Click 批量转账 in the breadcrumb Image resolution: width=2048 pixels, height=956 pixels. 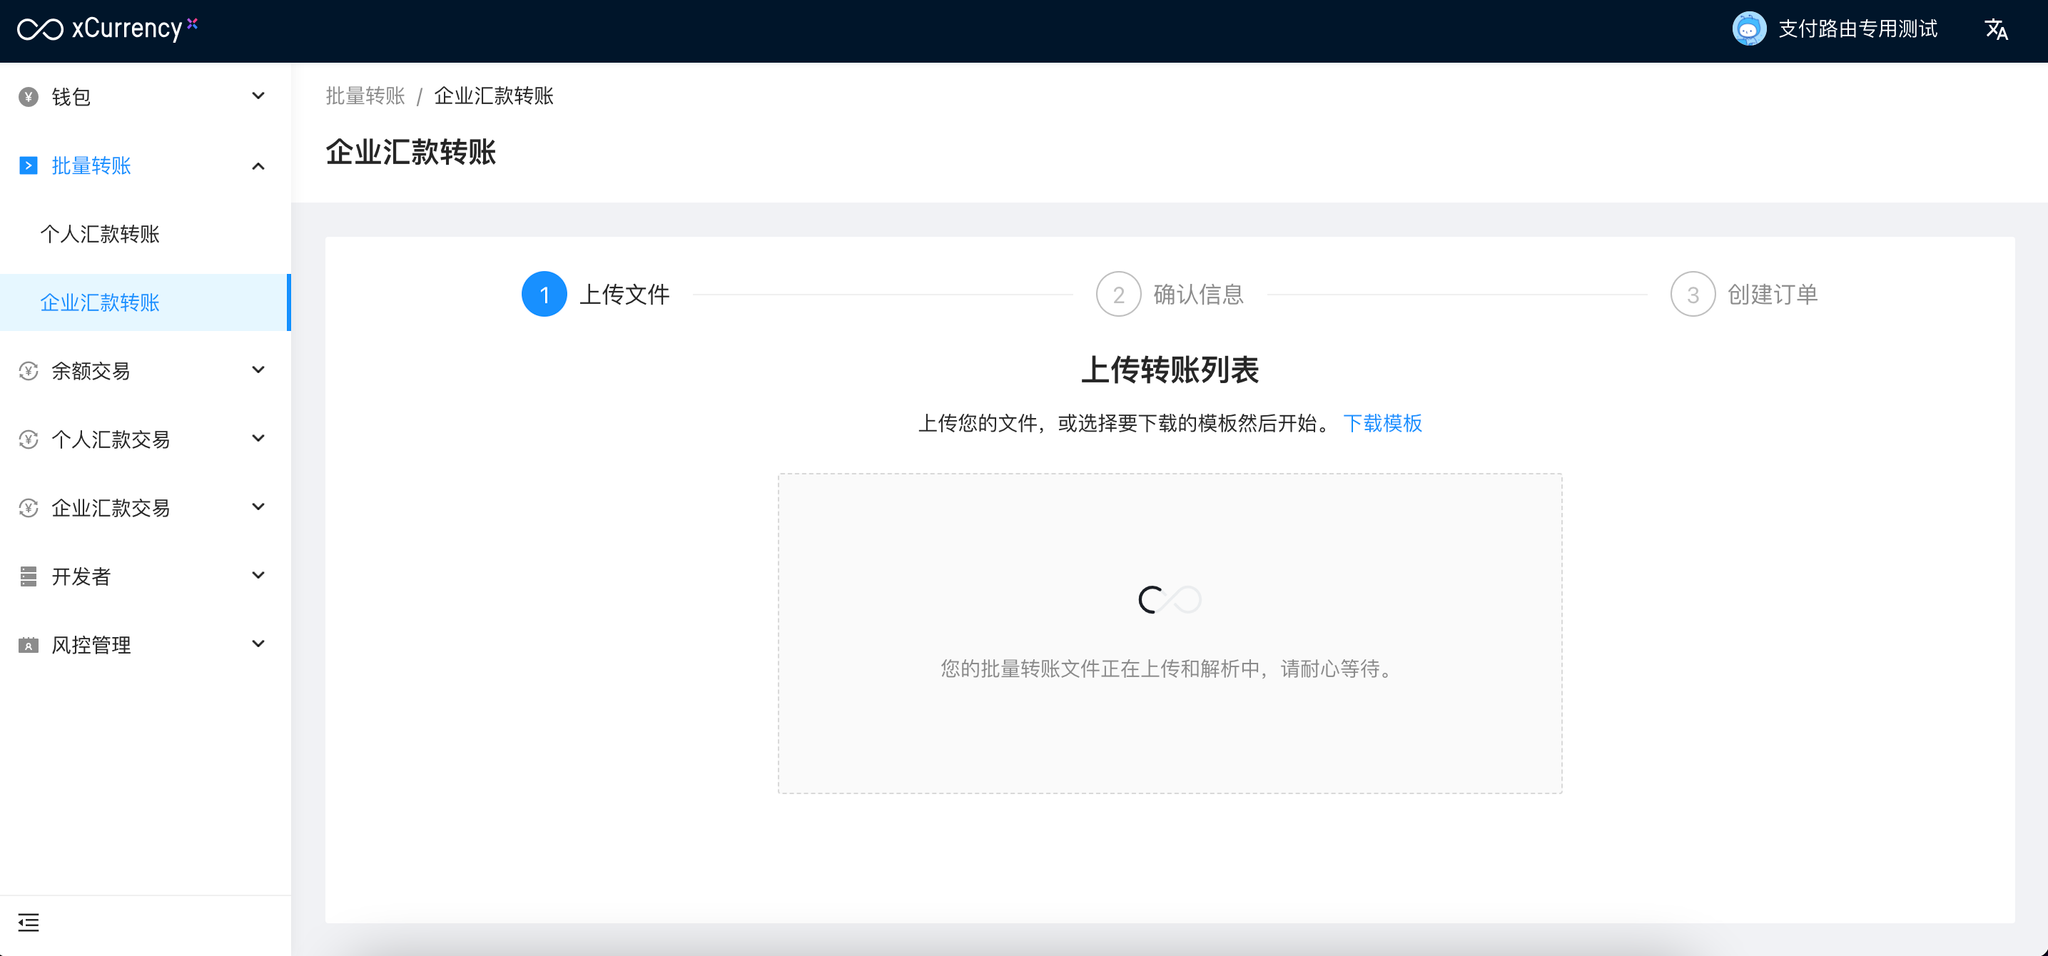(x=365, y=96)
